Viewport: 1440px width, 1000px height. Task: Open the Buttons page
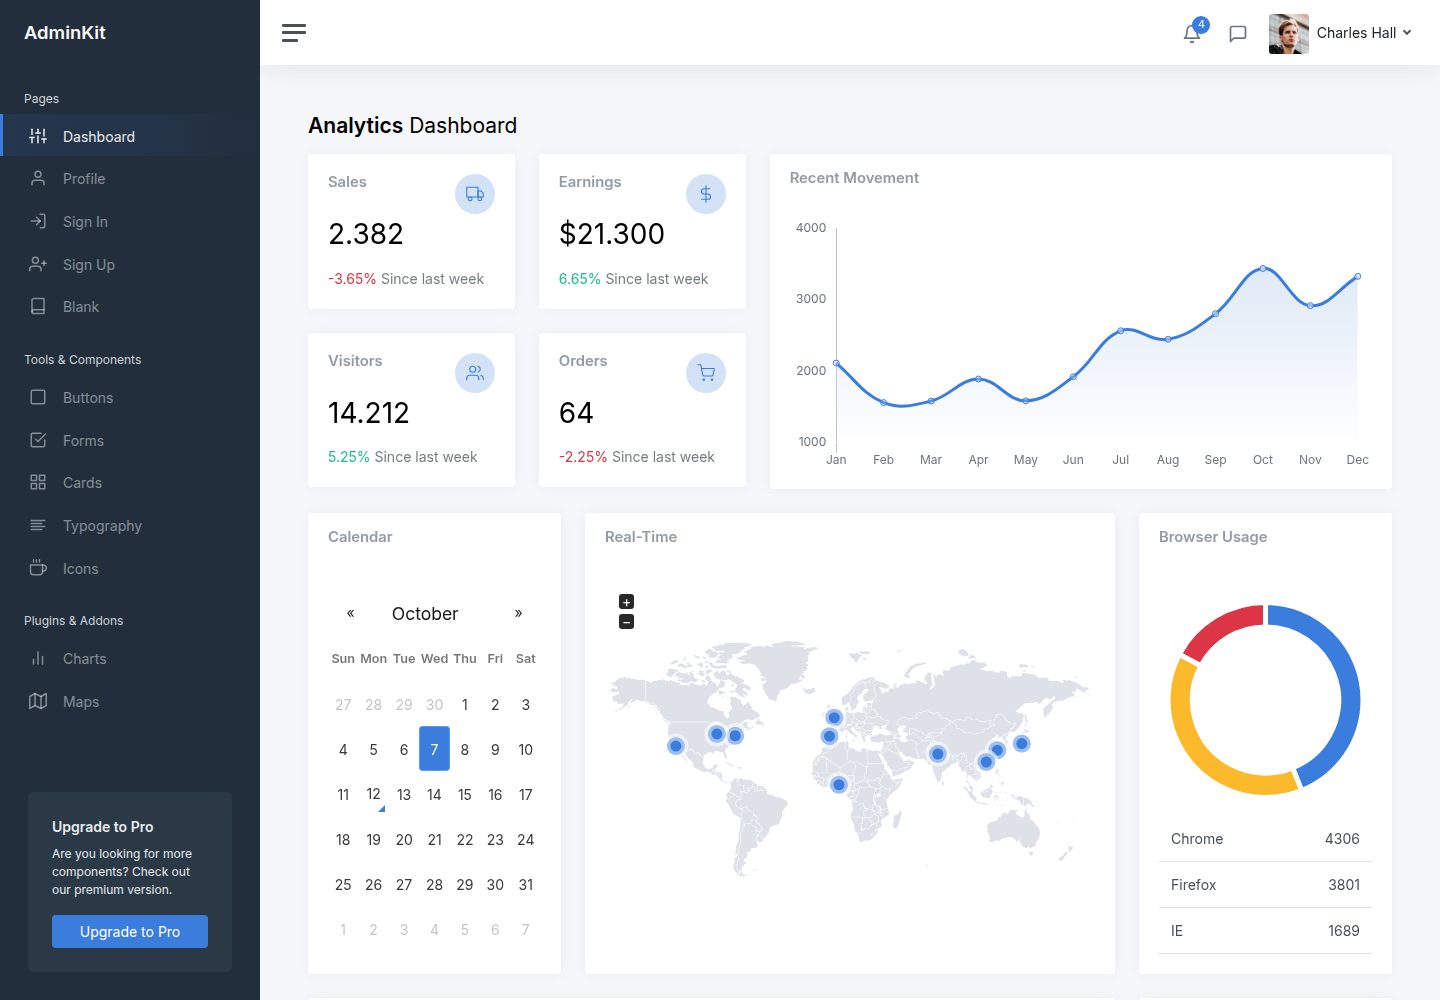click(130, 397)
